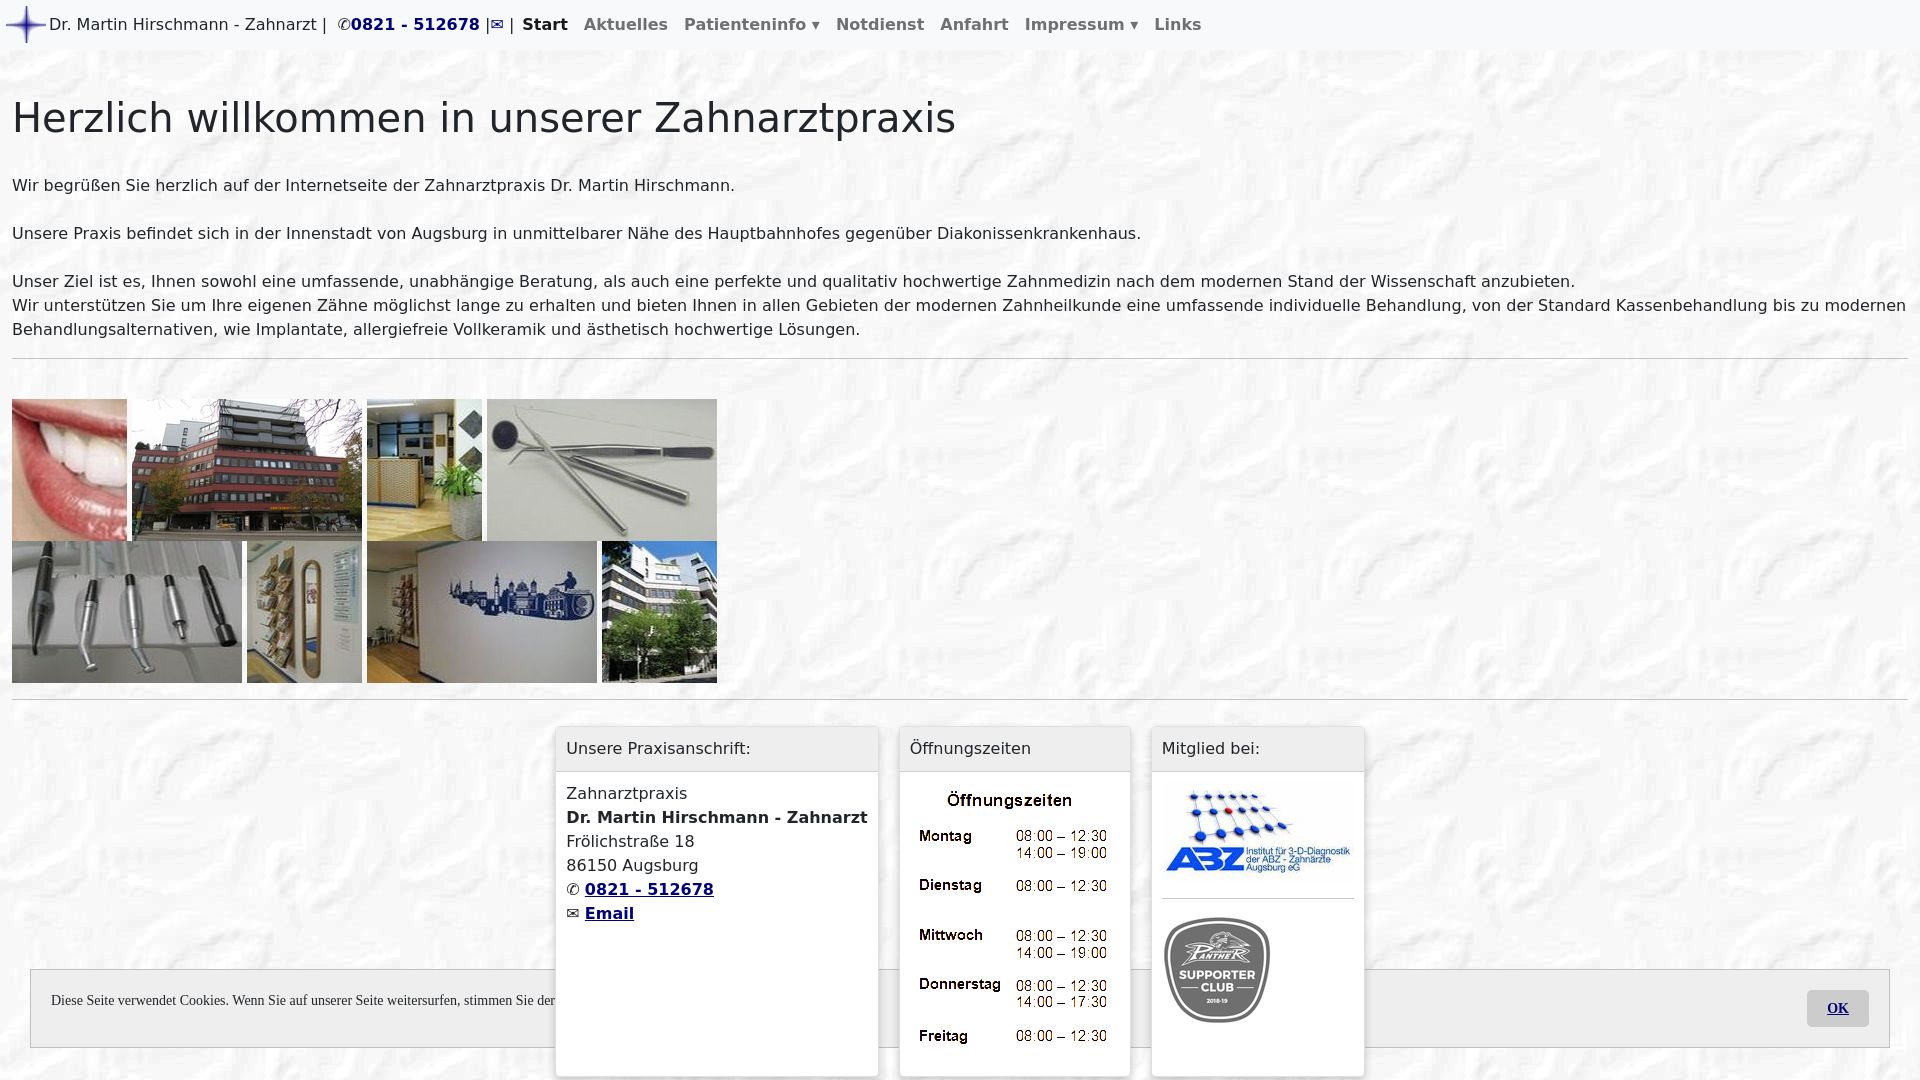Click the 'Unsere Praxisanschrift:' card header
This screenshot has height=1080, width=1920.
[x=717, y=749]
